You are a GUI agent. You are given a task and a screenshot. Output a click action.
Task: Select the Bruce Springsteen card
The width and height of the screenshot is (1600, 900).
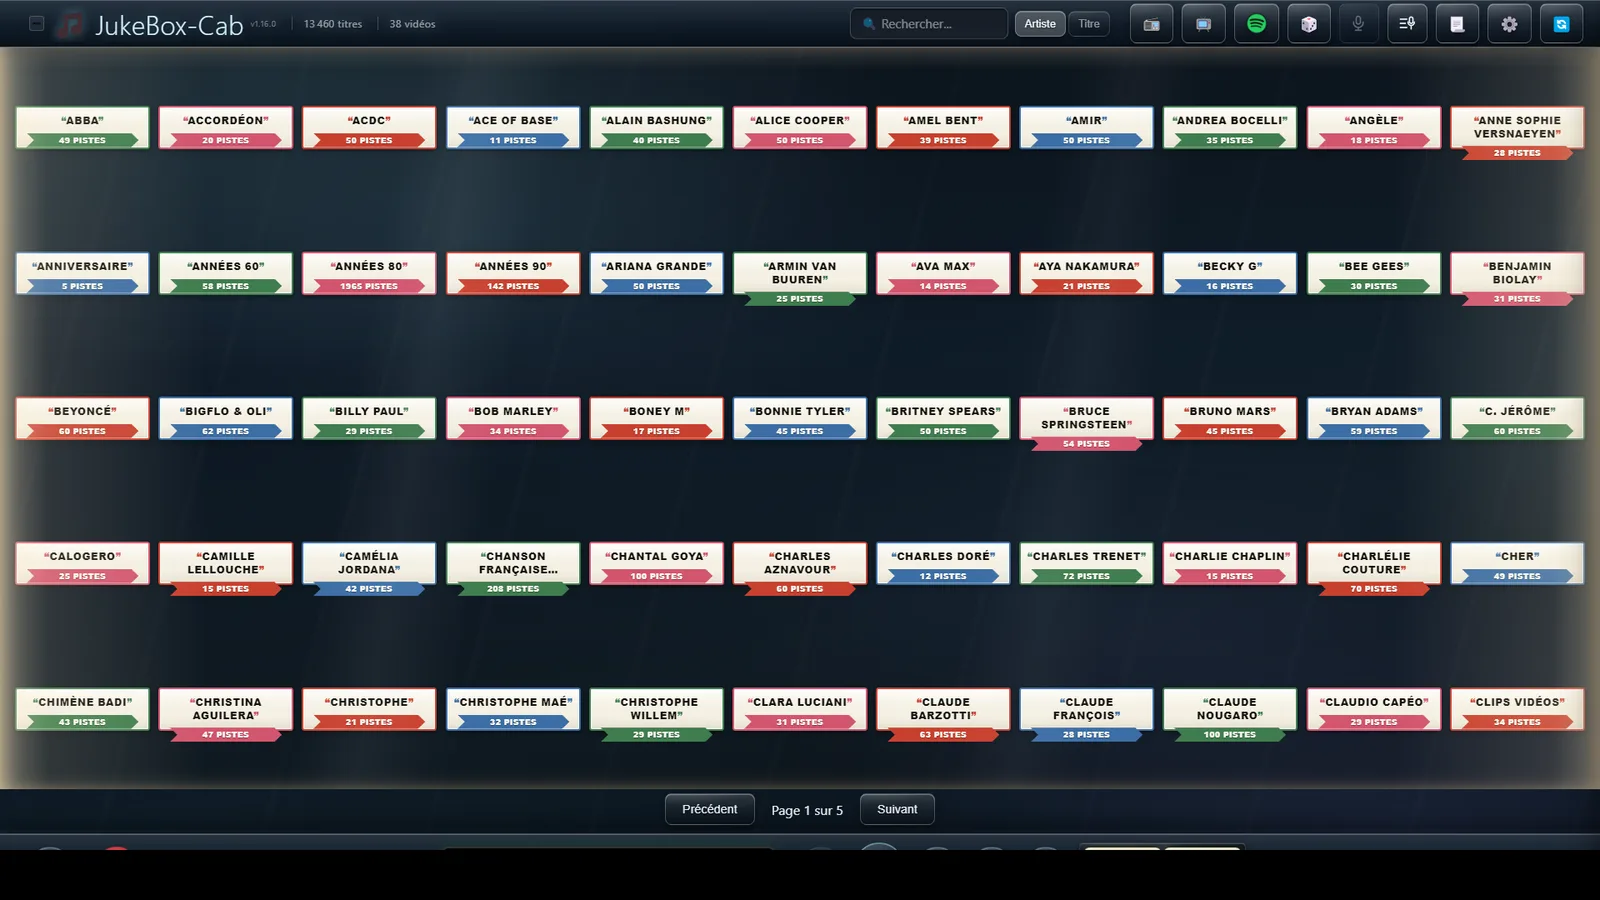[1087, 425]
